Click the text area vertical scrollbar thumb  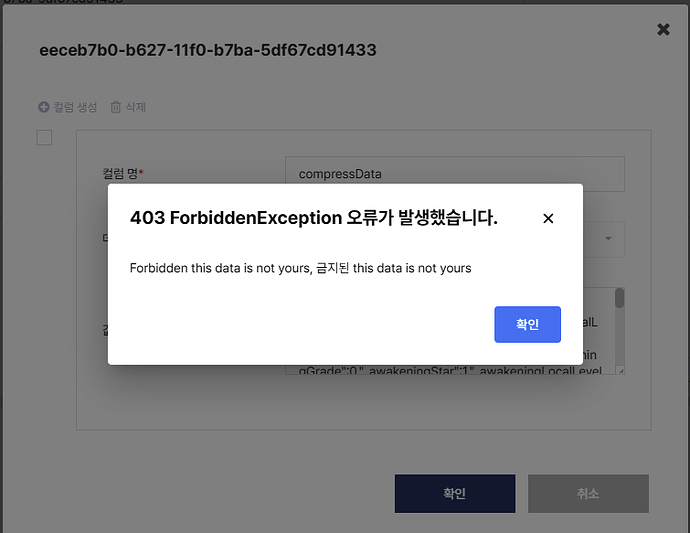(619, 298)
